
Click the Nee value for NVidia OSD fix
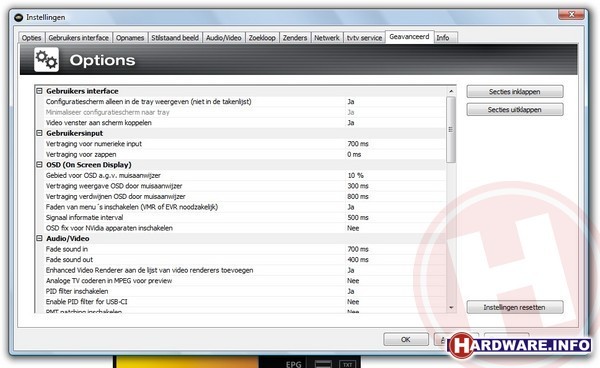pos(353,228)
